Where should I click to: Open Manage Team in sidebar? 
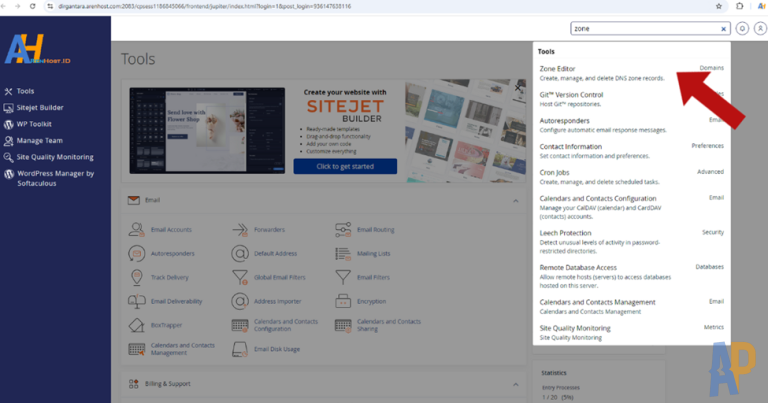[x=40, y=141]
